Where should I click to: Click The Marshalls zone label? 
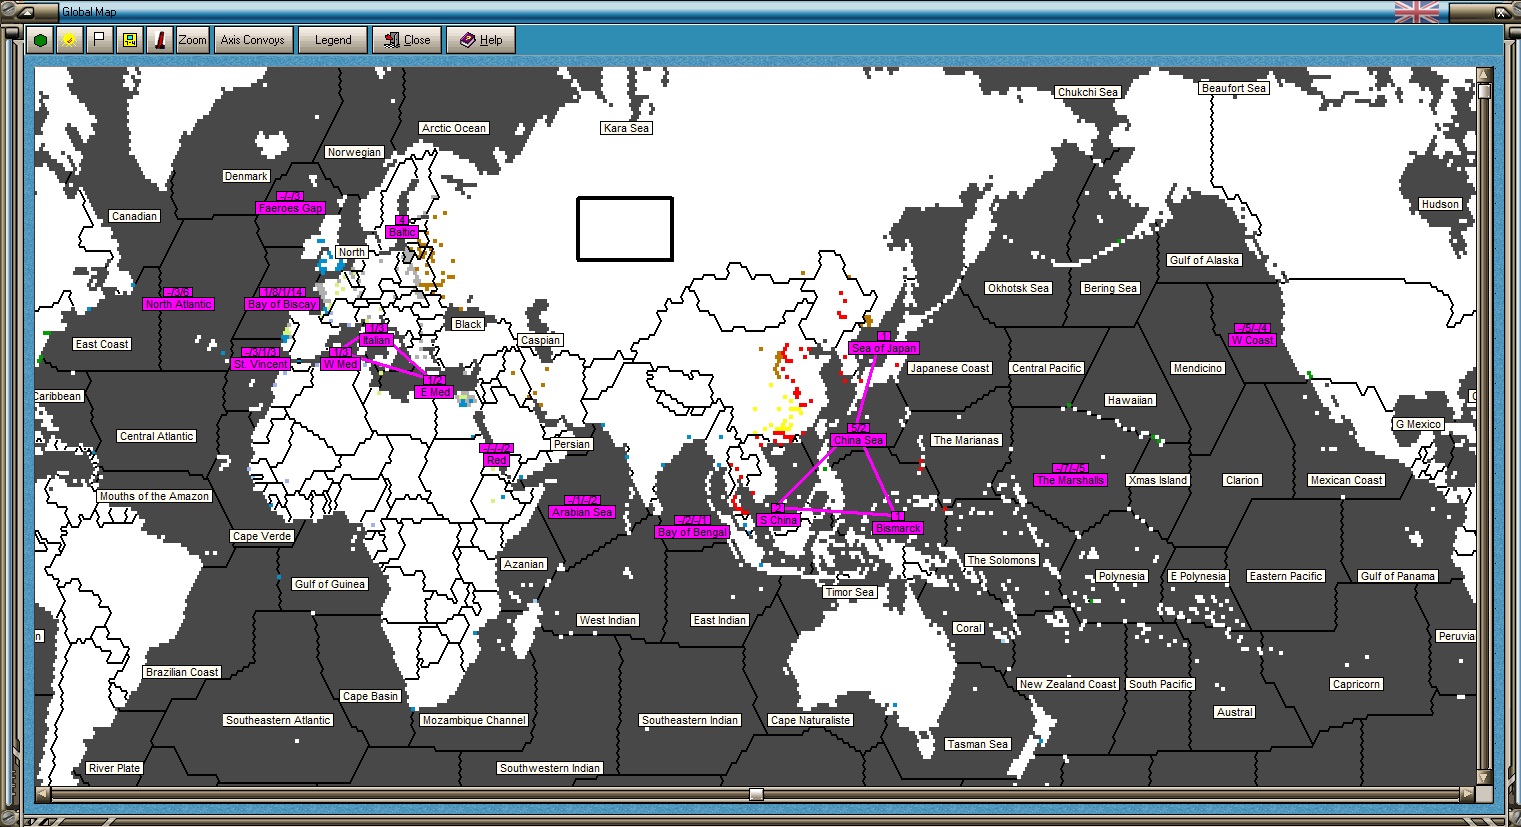tap(1070, 480)
